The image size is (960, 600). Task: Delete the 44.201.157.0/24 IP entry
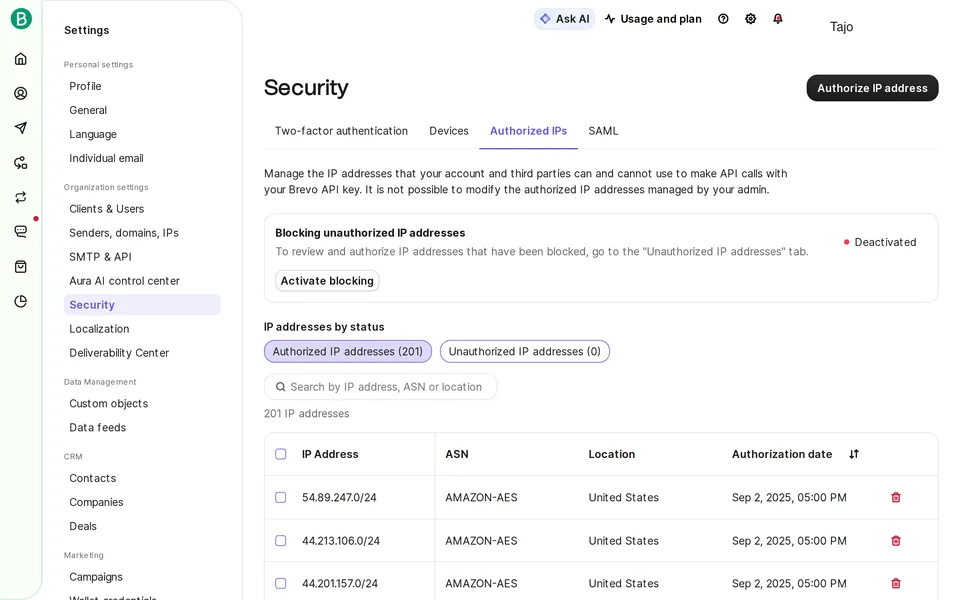point(896,583)
